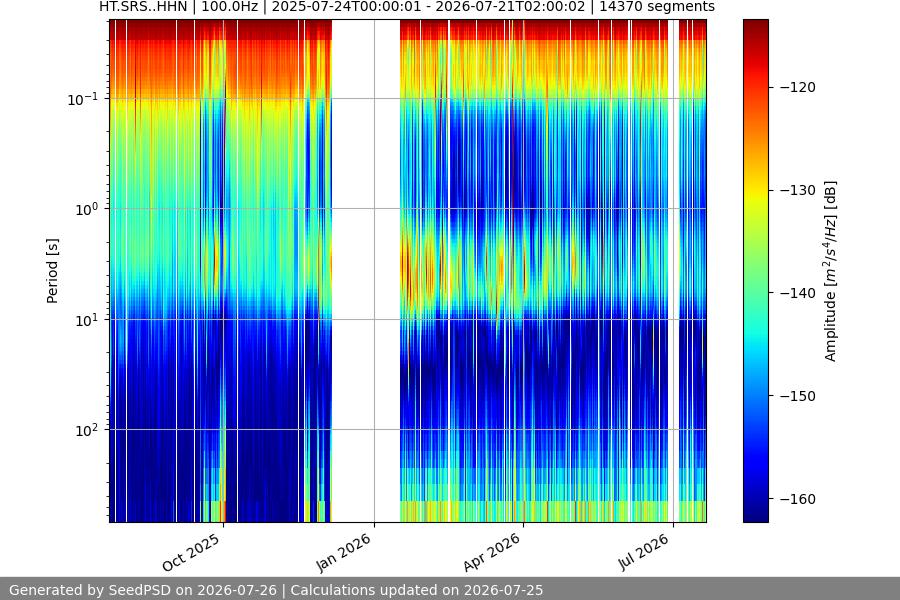Select the 'Jul 2026' x-axis label
This screenshot has height=600, width=900.
[x=643, y=552]
